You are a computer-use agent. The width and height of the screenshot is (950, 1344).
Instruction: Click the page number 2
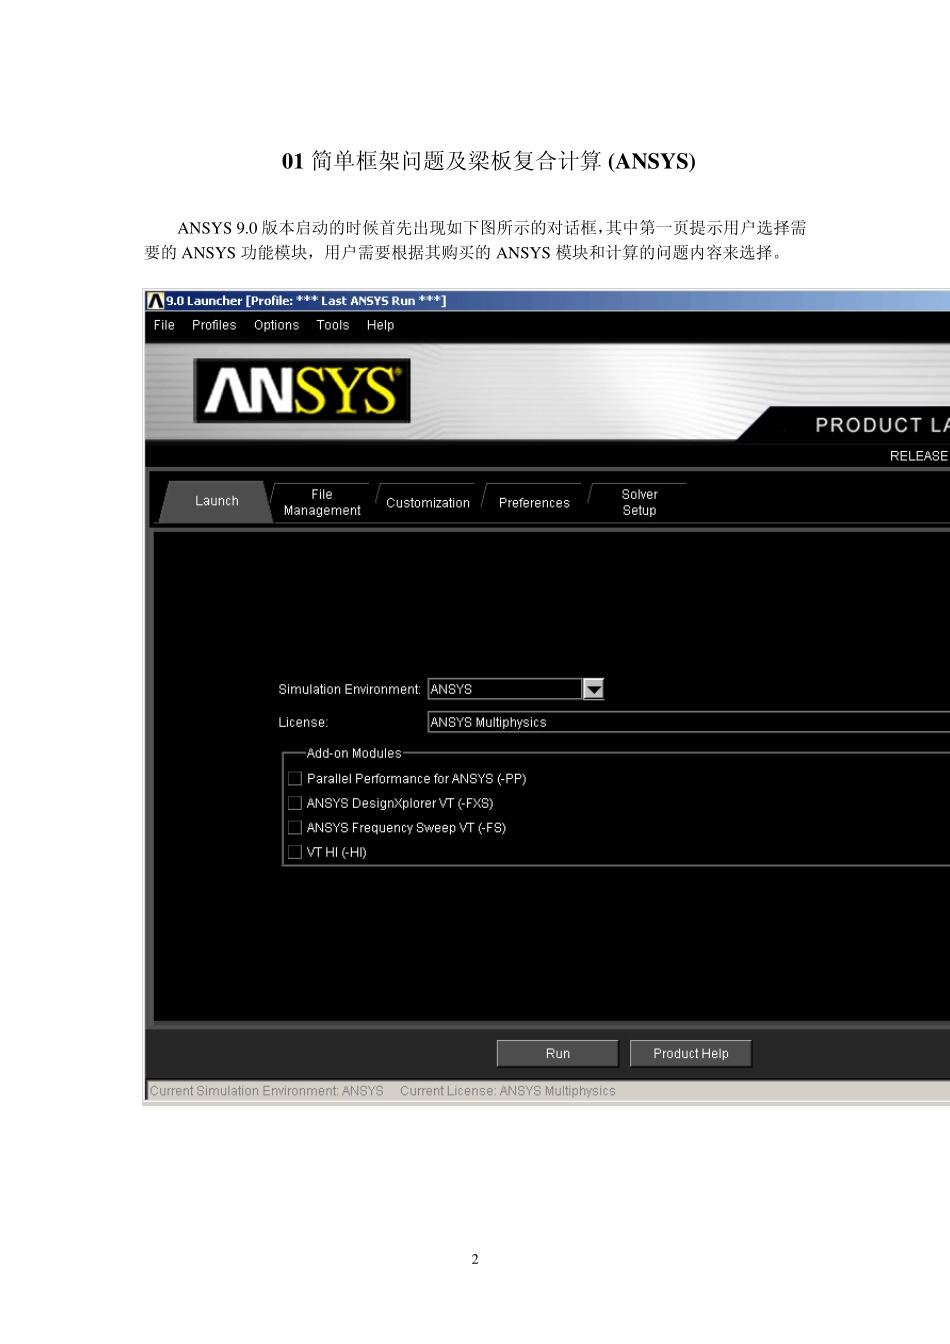tap(475, 1259)
